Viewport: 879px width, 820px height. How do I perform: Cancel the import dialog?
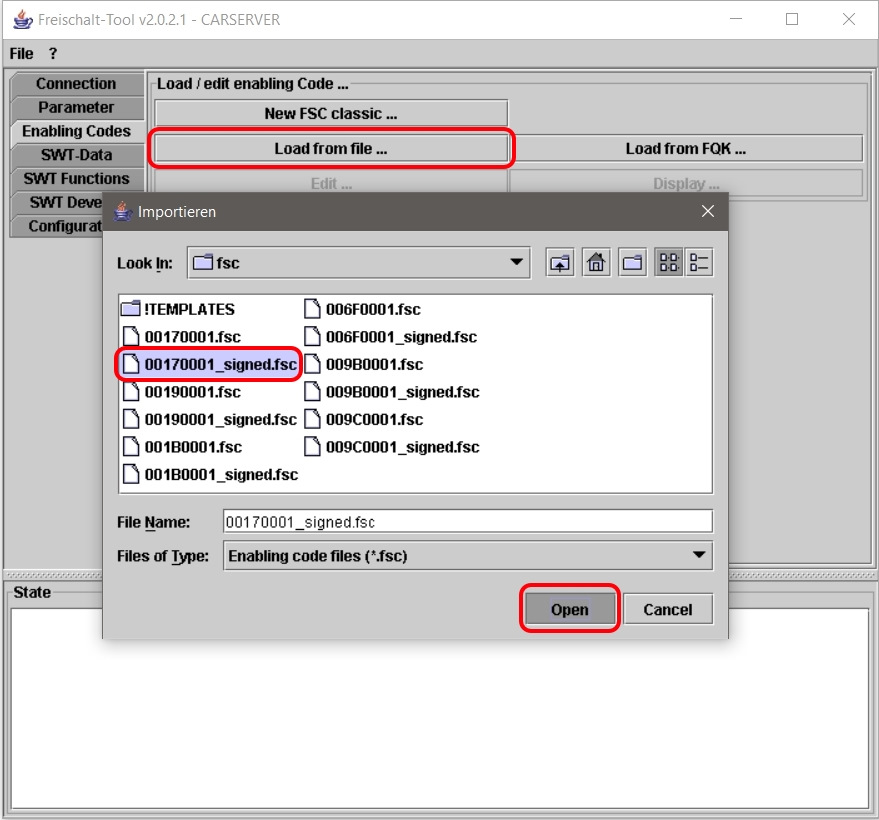pos(668,609)
